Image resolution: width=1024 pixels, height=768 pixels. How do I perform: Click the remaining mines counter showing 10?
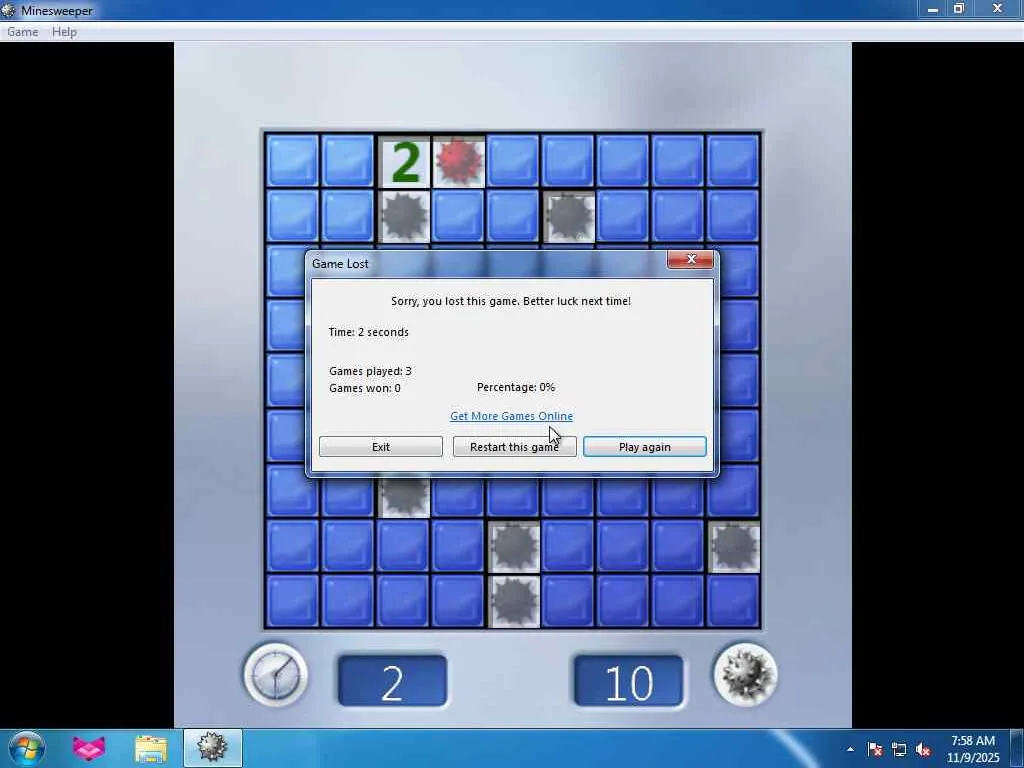(629, 682)
